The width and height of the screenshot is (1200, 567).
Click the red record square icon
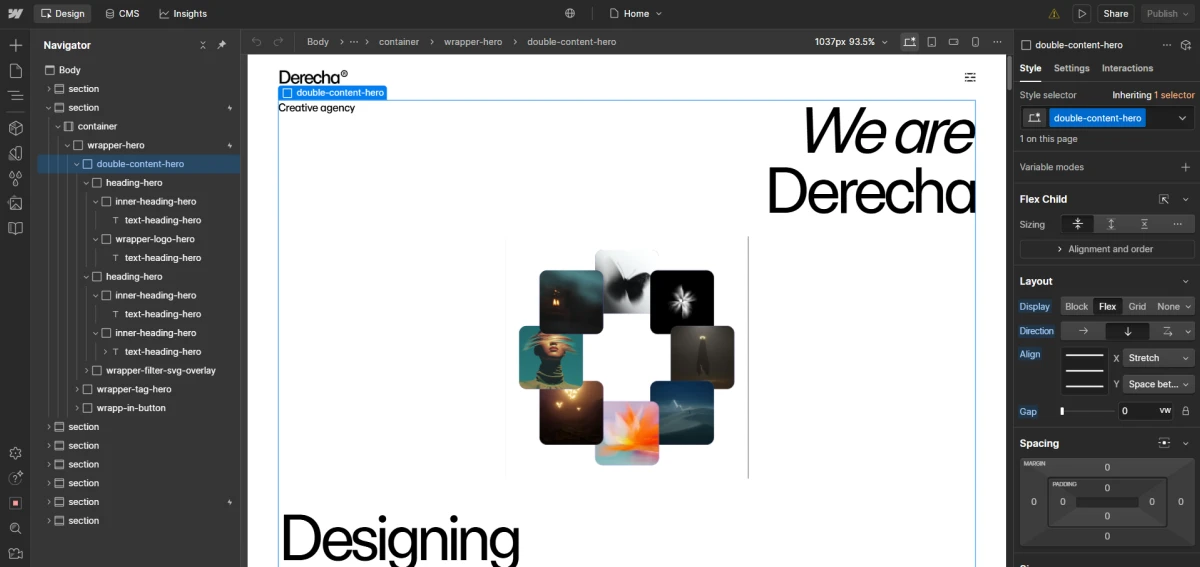point(15,503)
